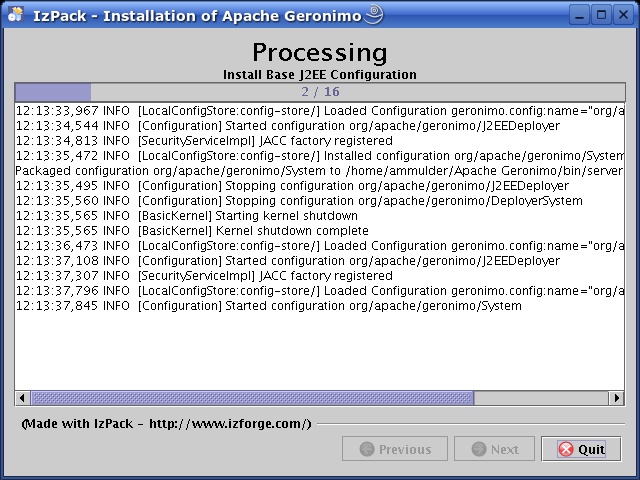Click 'Starting kernel shutdown' log line
640x480 pixels.
click(187, 216)
